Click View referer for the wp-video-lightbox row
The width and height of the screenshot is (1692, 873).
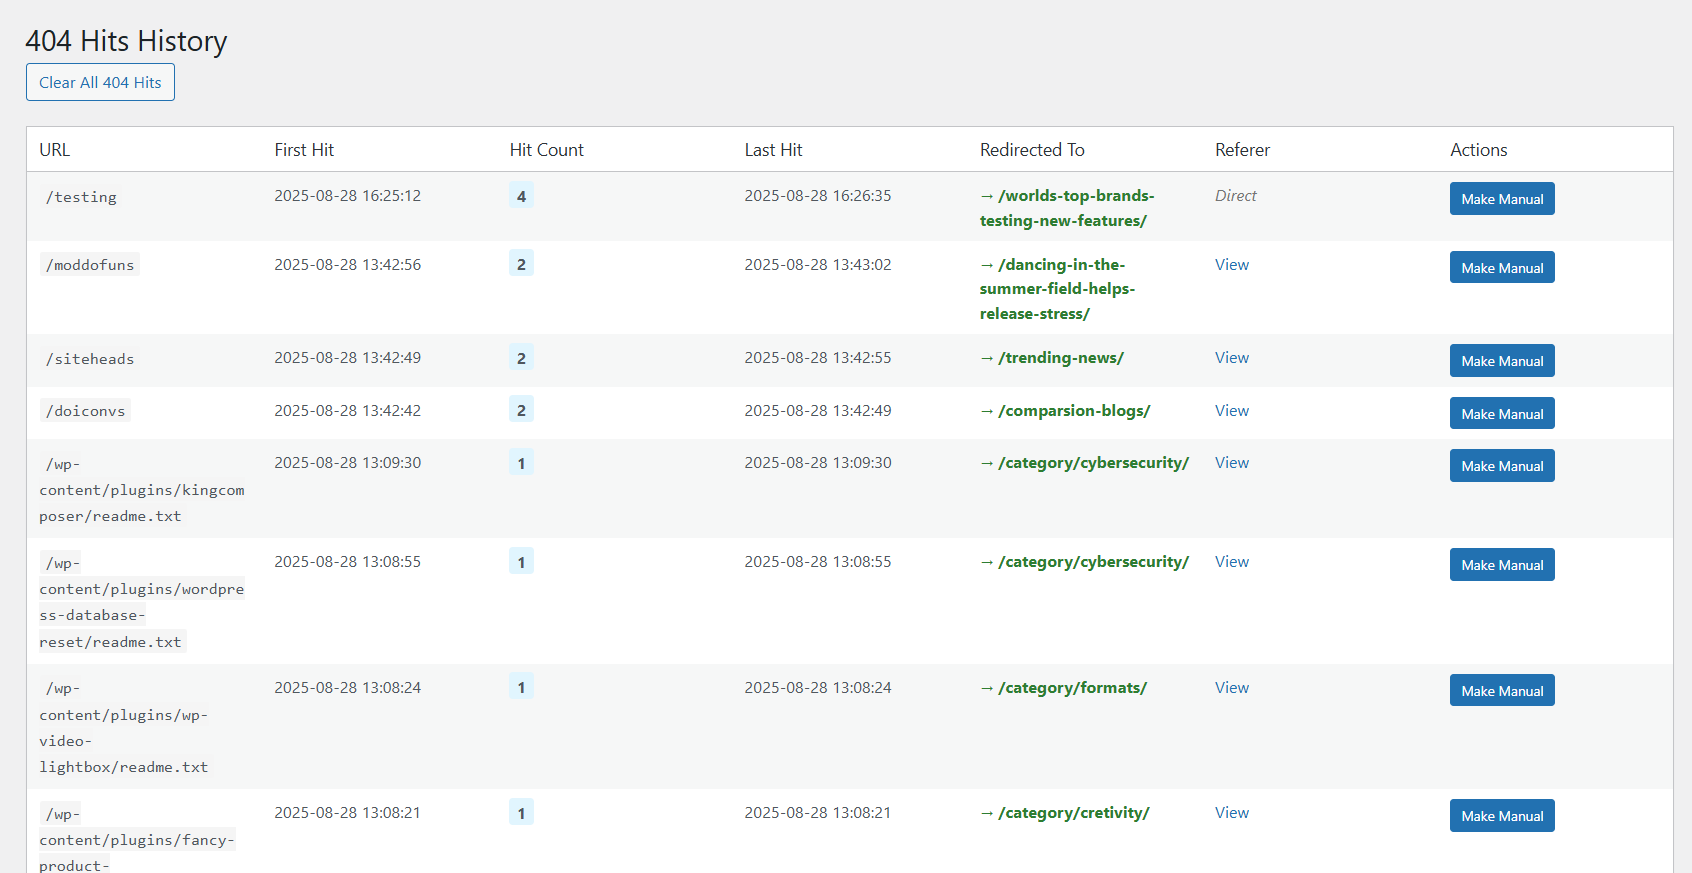click(x=1231, y=688)
